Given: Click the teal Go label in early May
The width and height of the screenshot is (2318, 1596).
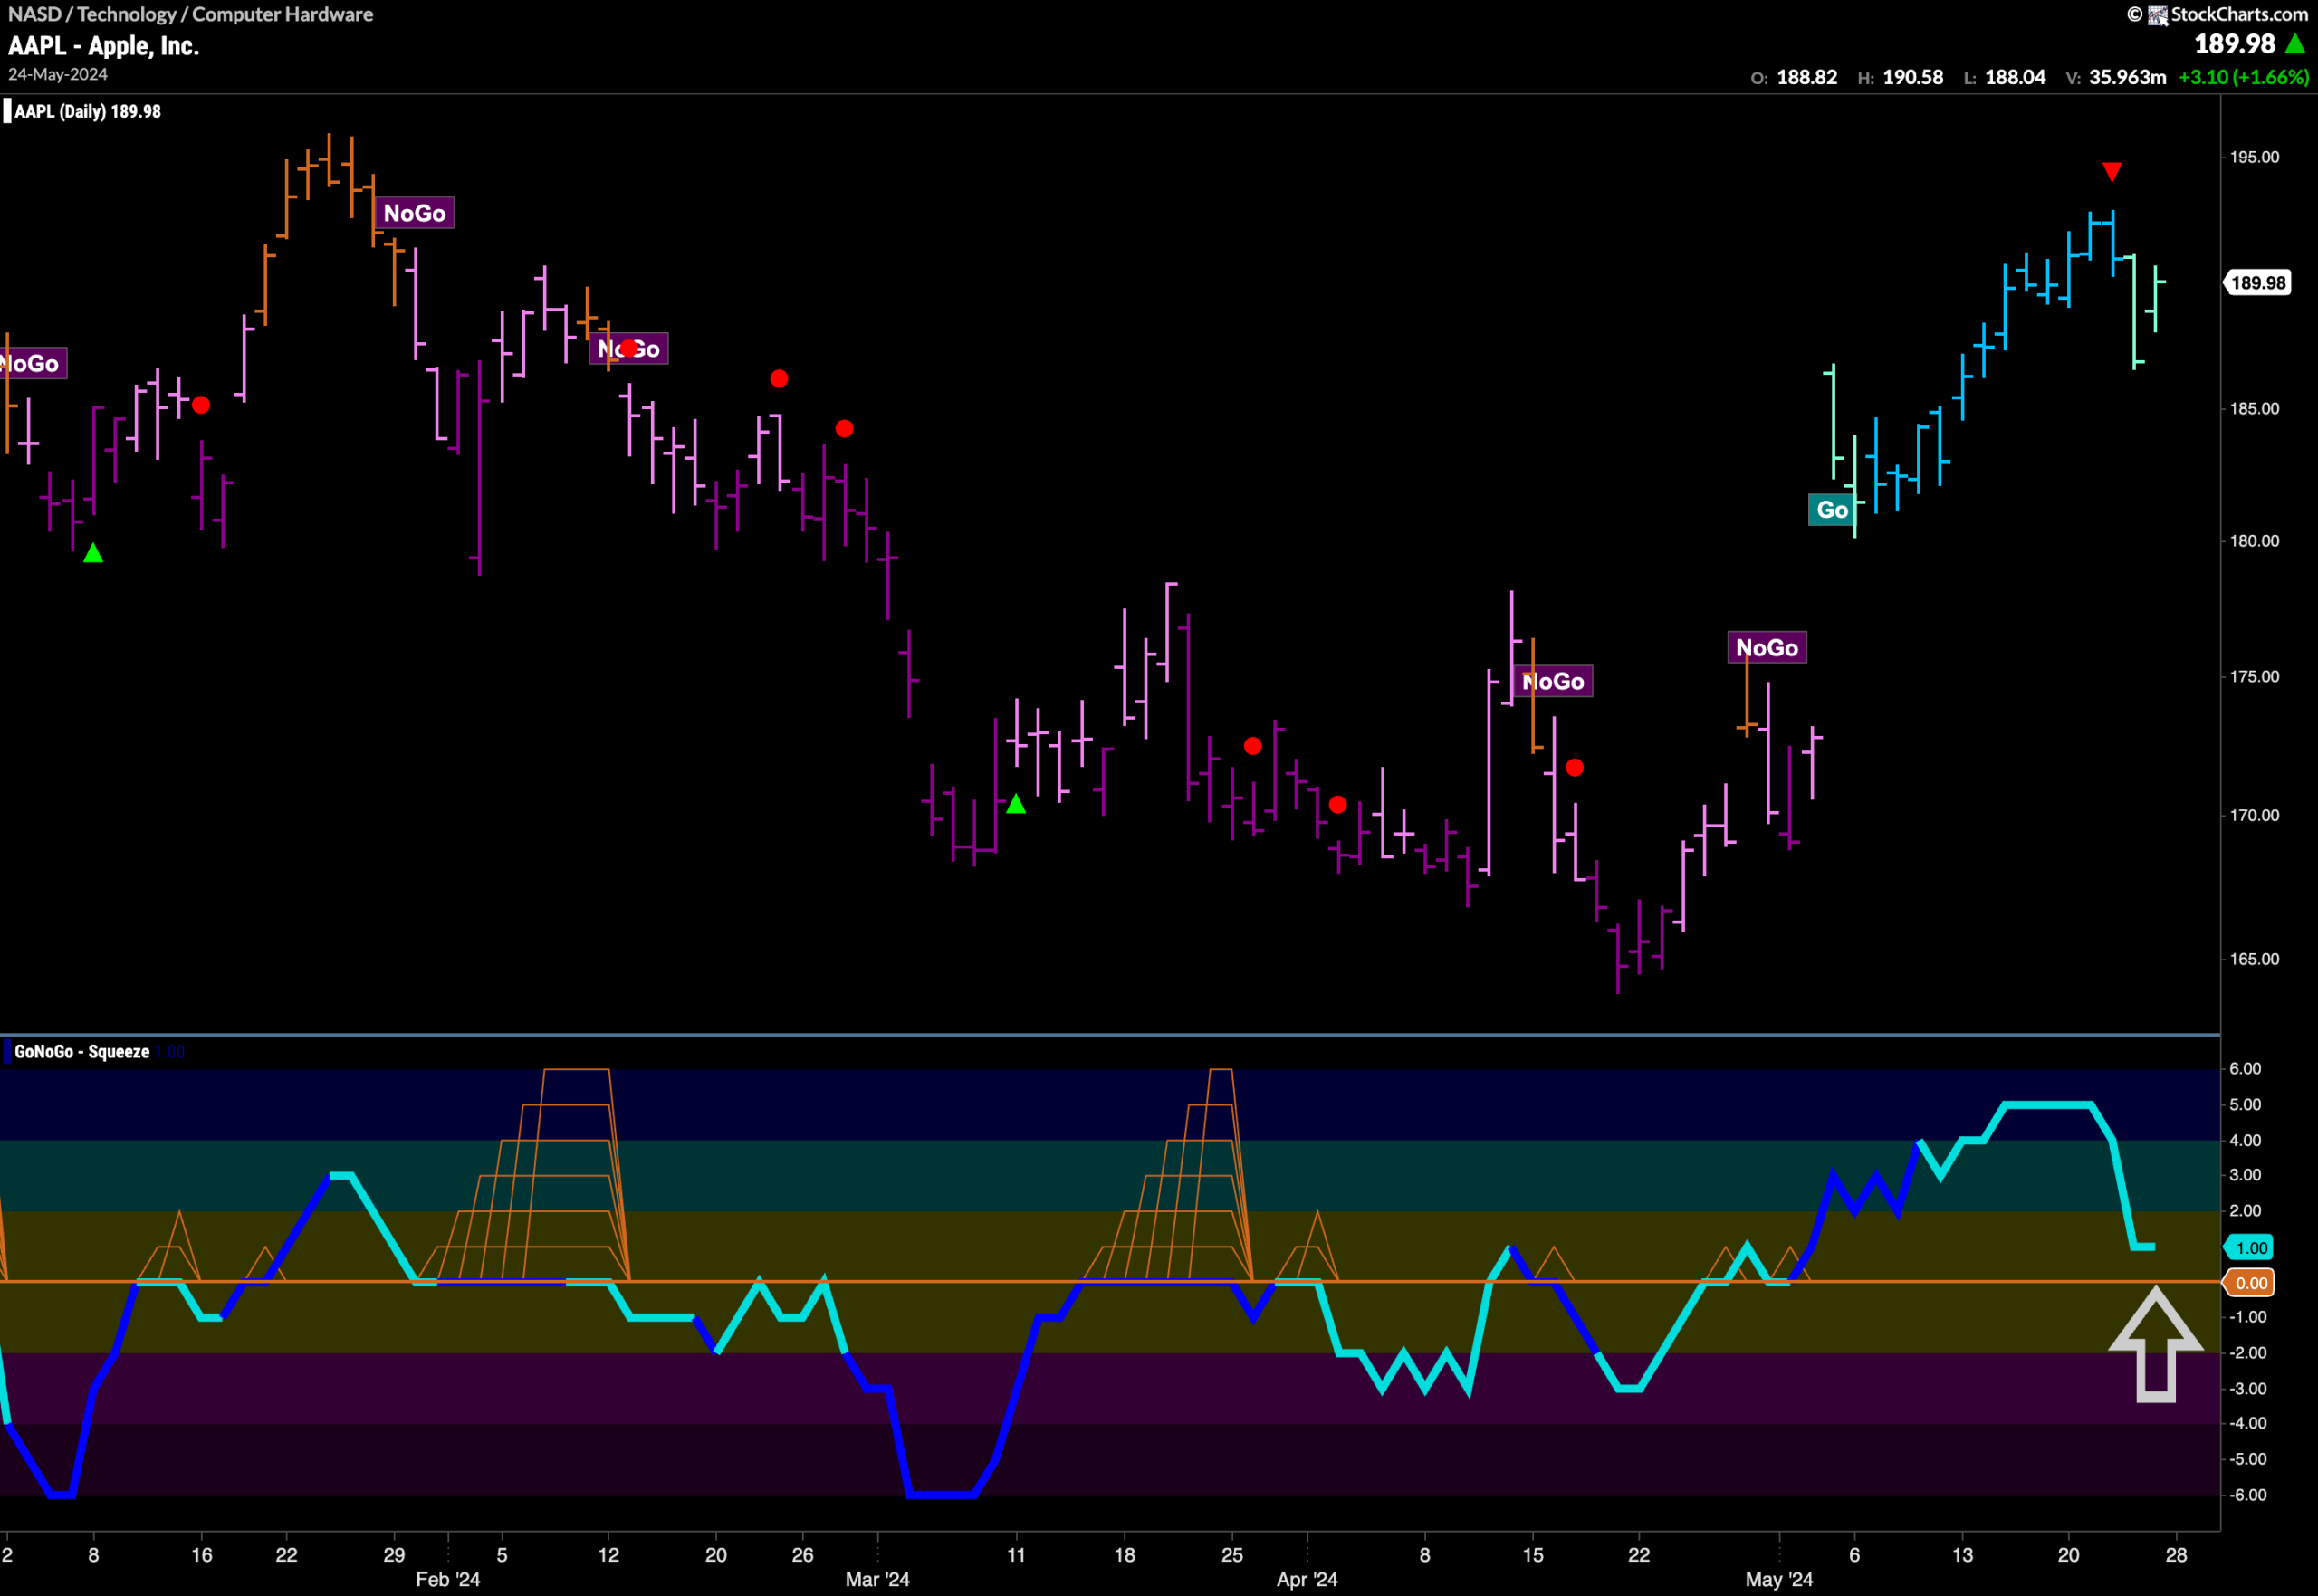Looking at the screenshot, I should tap(1832, 510).
